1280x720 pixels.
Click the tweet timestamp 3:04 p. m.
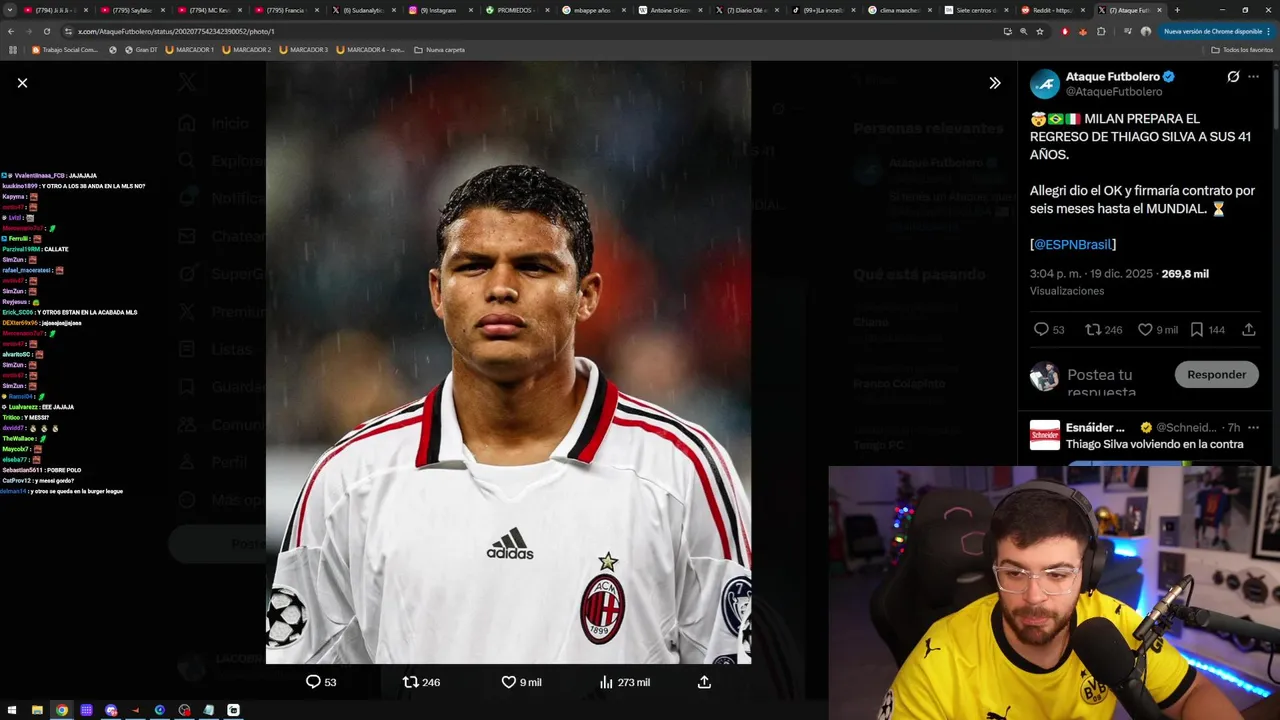click(1091, 273)
